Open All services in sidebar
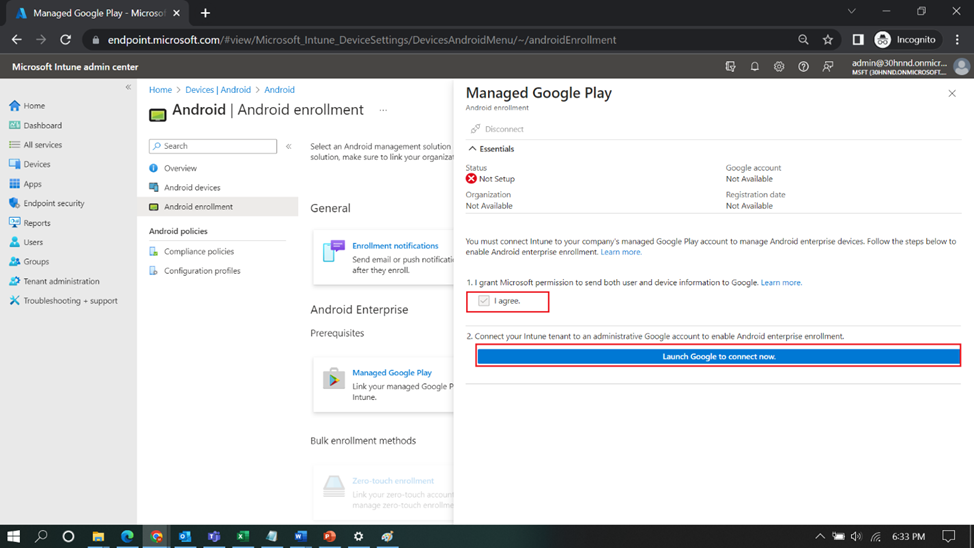This screenshot has height=548, width=974. pos(35,145)
